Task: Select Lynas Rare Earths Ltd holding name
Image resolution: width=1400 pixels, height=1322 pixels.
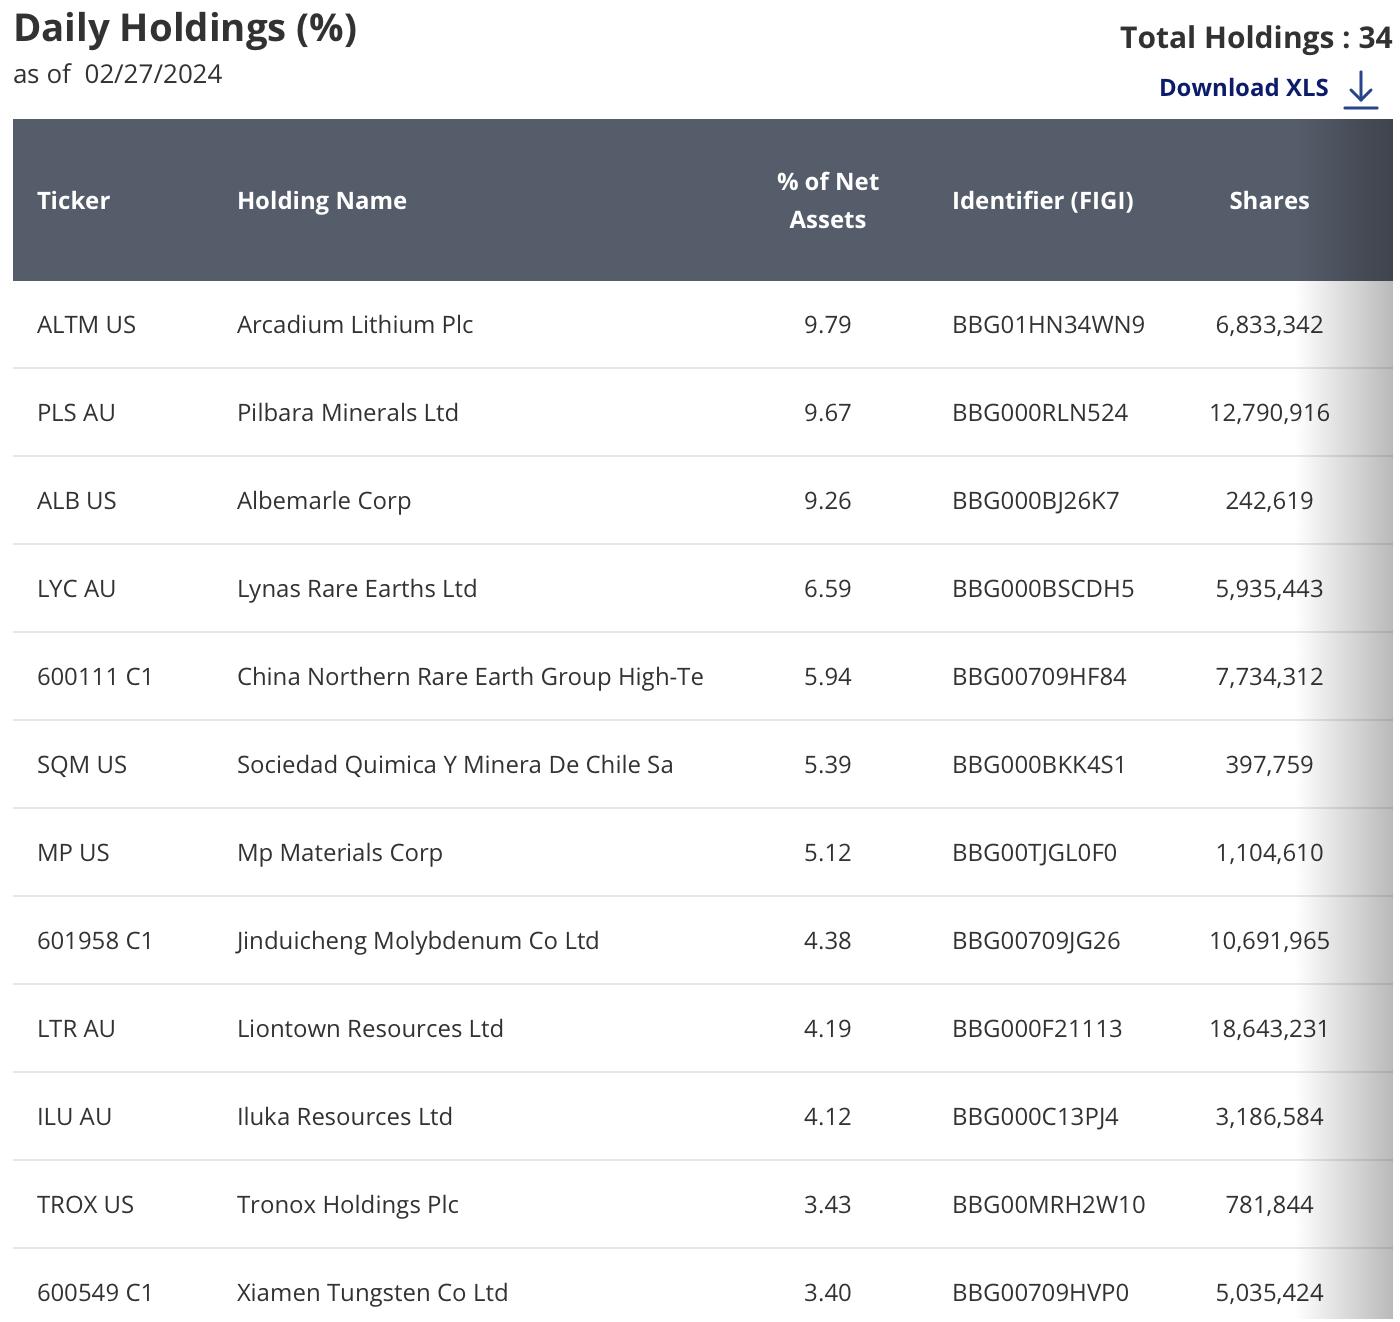Action: [x=357, y=588]
